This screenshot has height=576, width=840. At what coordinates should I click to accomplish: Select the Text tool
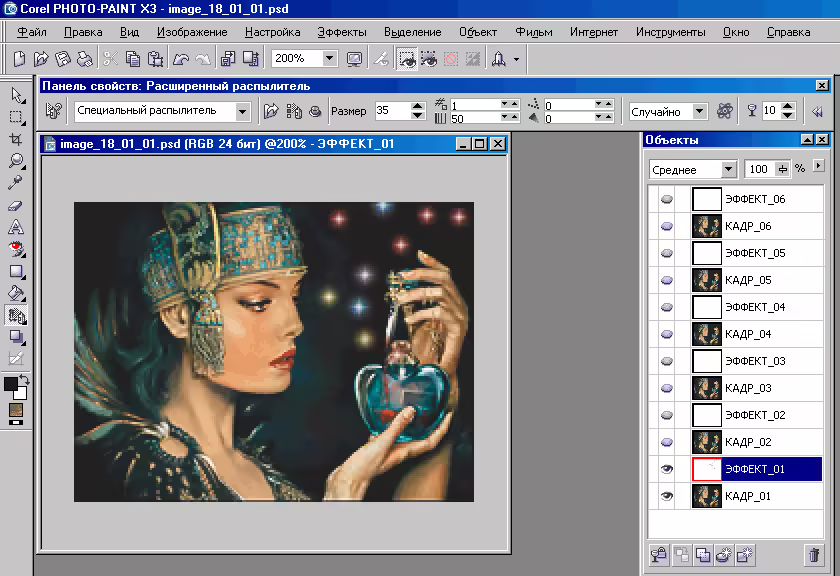16,227
